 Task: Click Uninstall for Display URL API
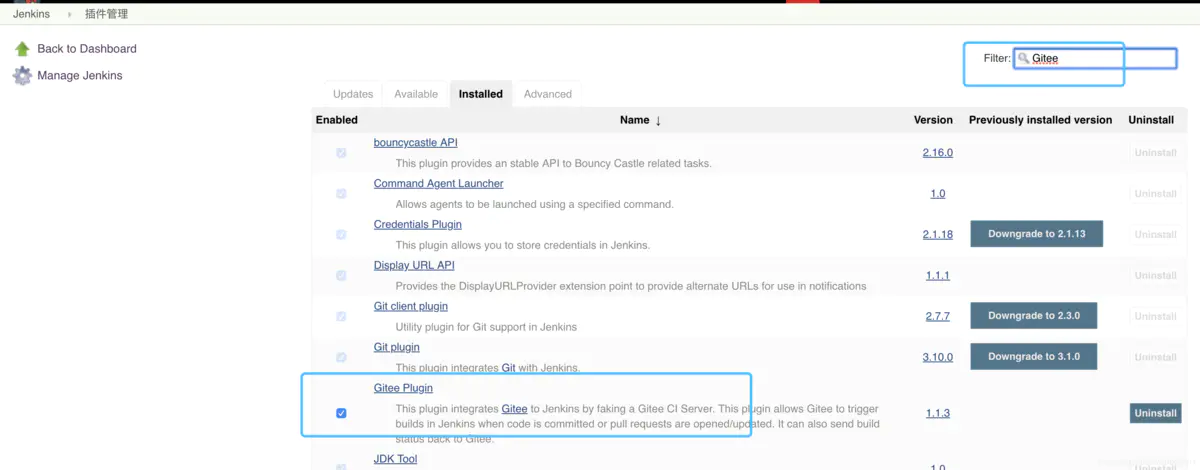click(x=1155, y=276)
